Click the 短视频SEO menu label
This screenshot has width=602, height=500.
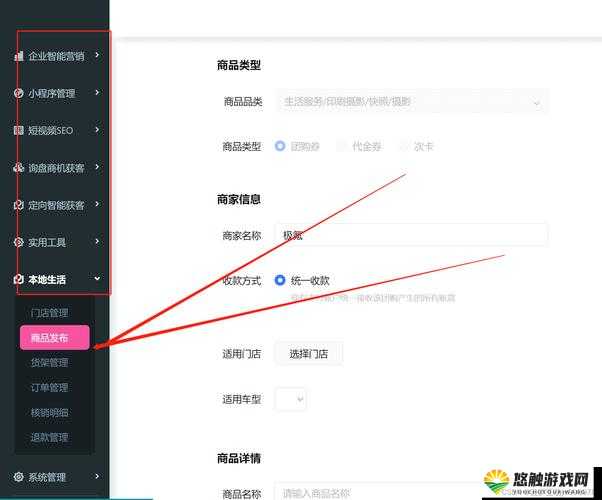pos(50,130)
